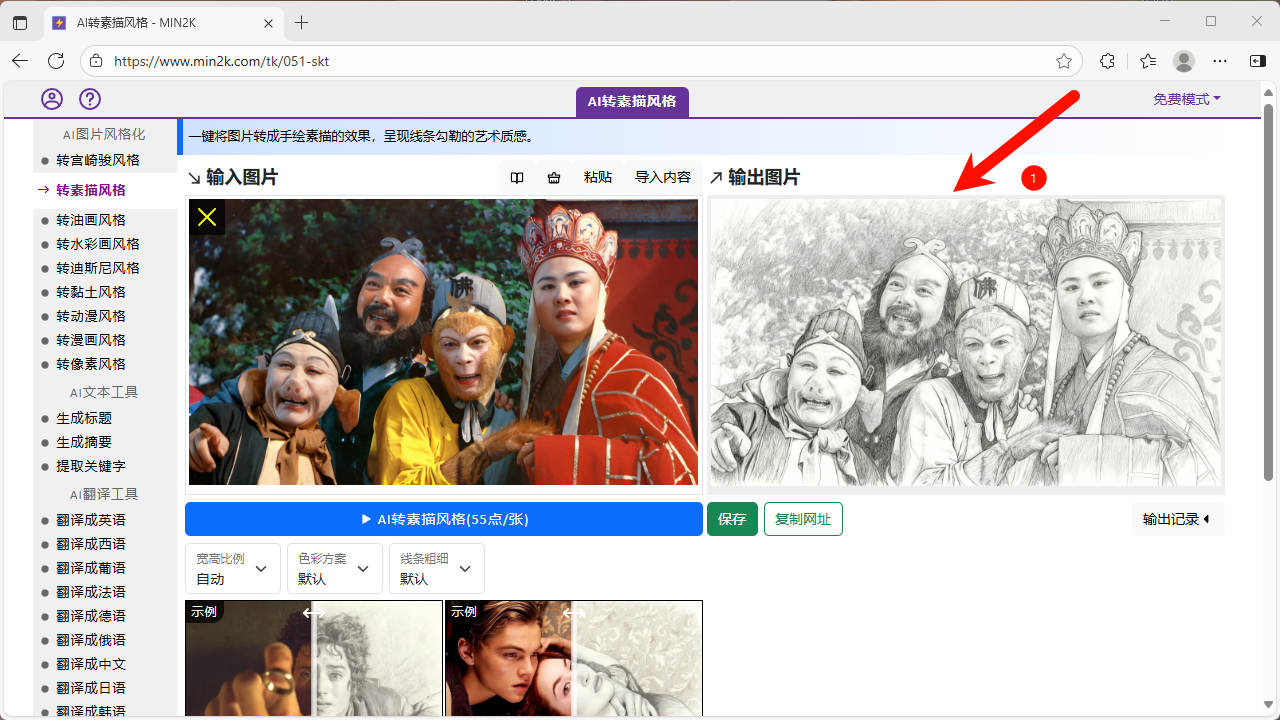
Task: Click the sketch output image
Action: 966,342
